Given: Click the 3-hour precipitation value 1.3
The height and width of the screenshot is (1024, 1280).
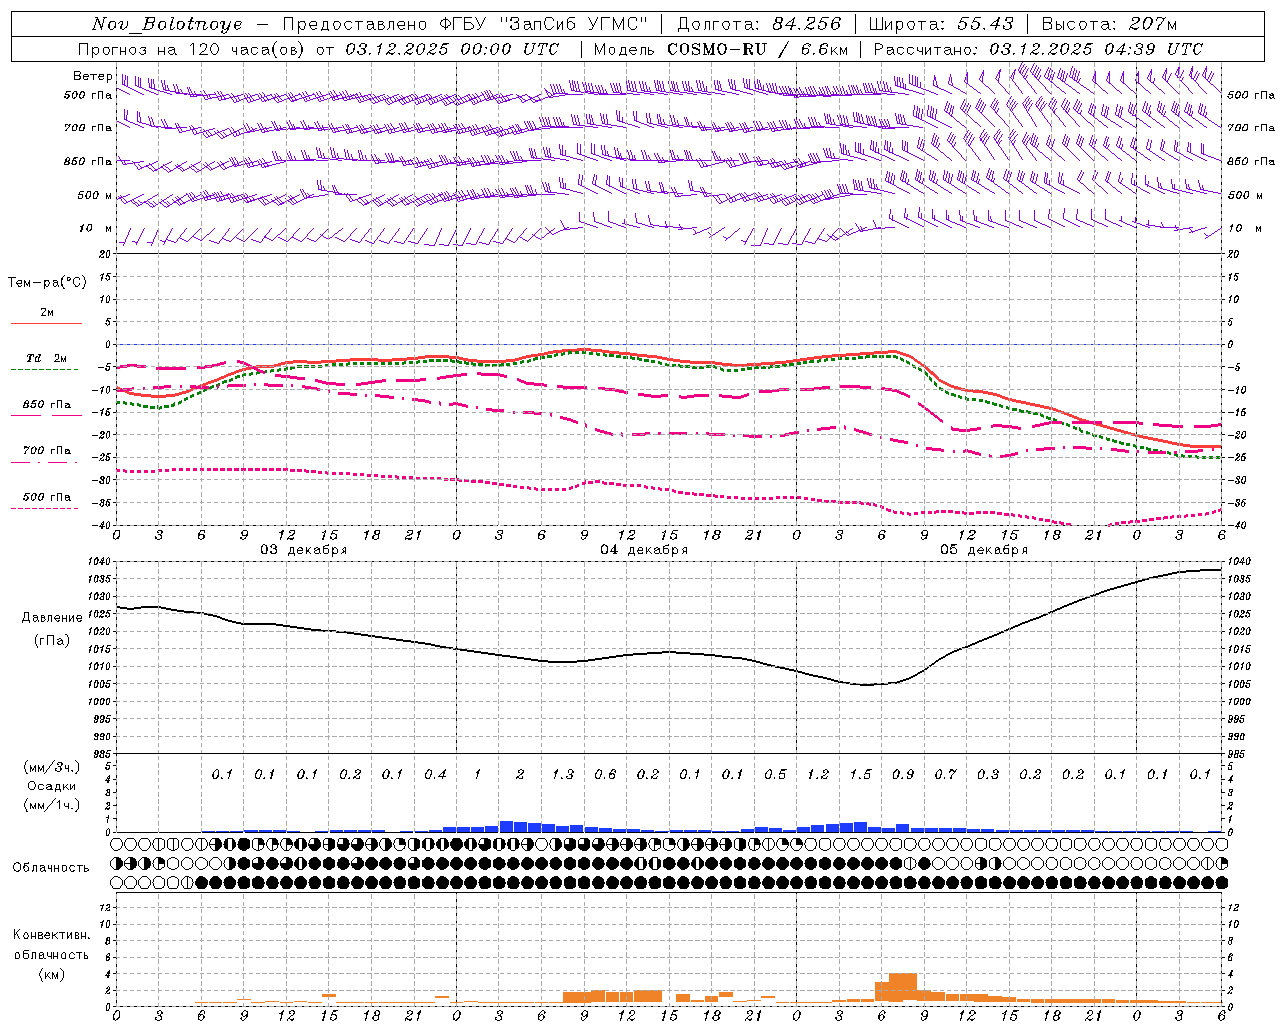Looking at the screenshot, I should pos(563,774).
